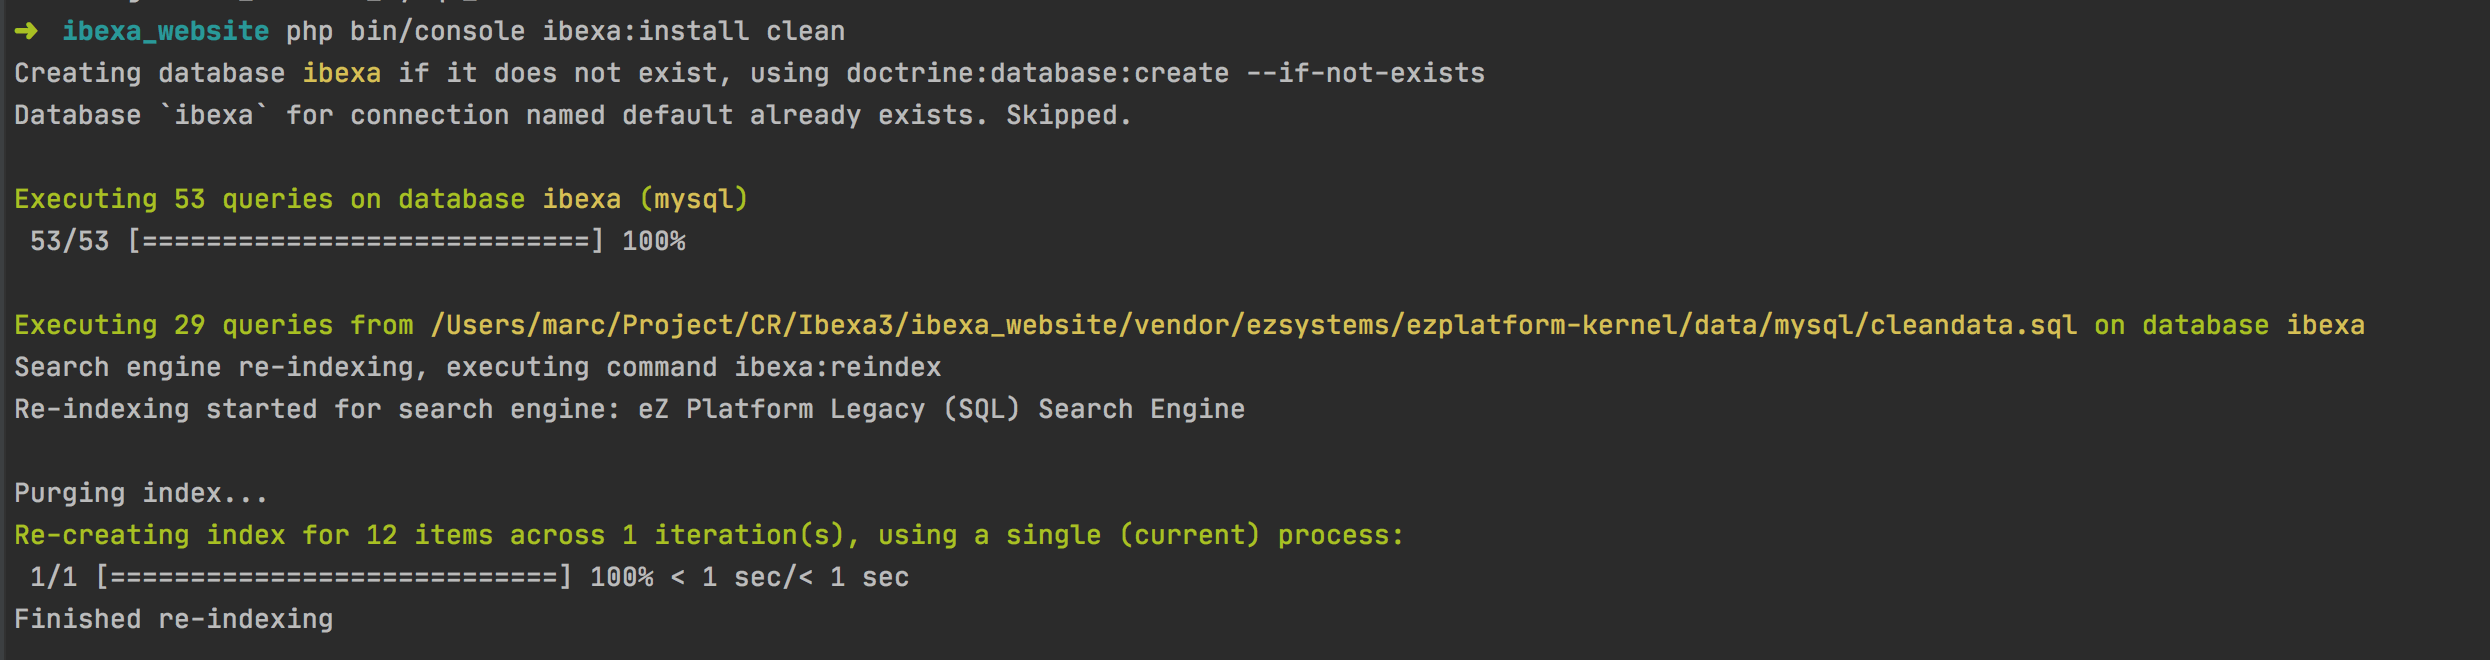Click the 'Purging index...' line
The width and height of the screenshot is (2490, 660).
(141, 493)
